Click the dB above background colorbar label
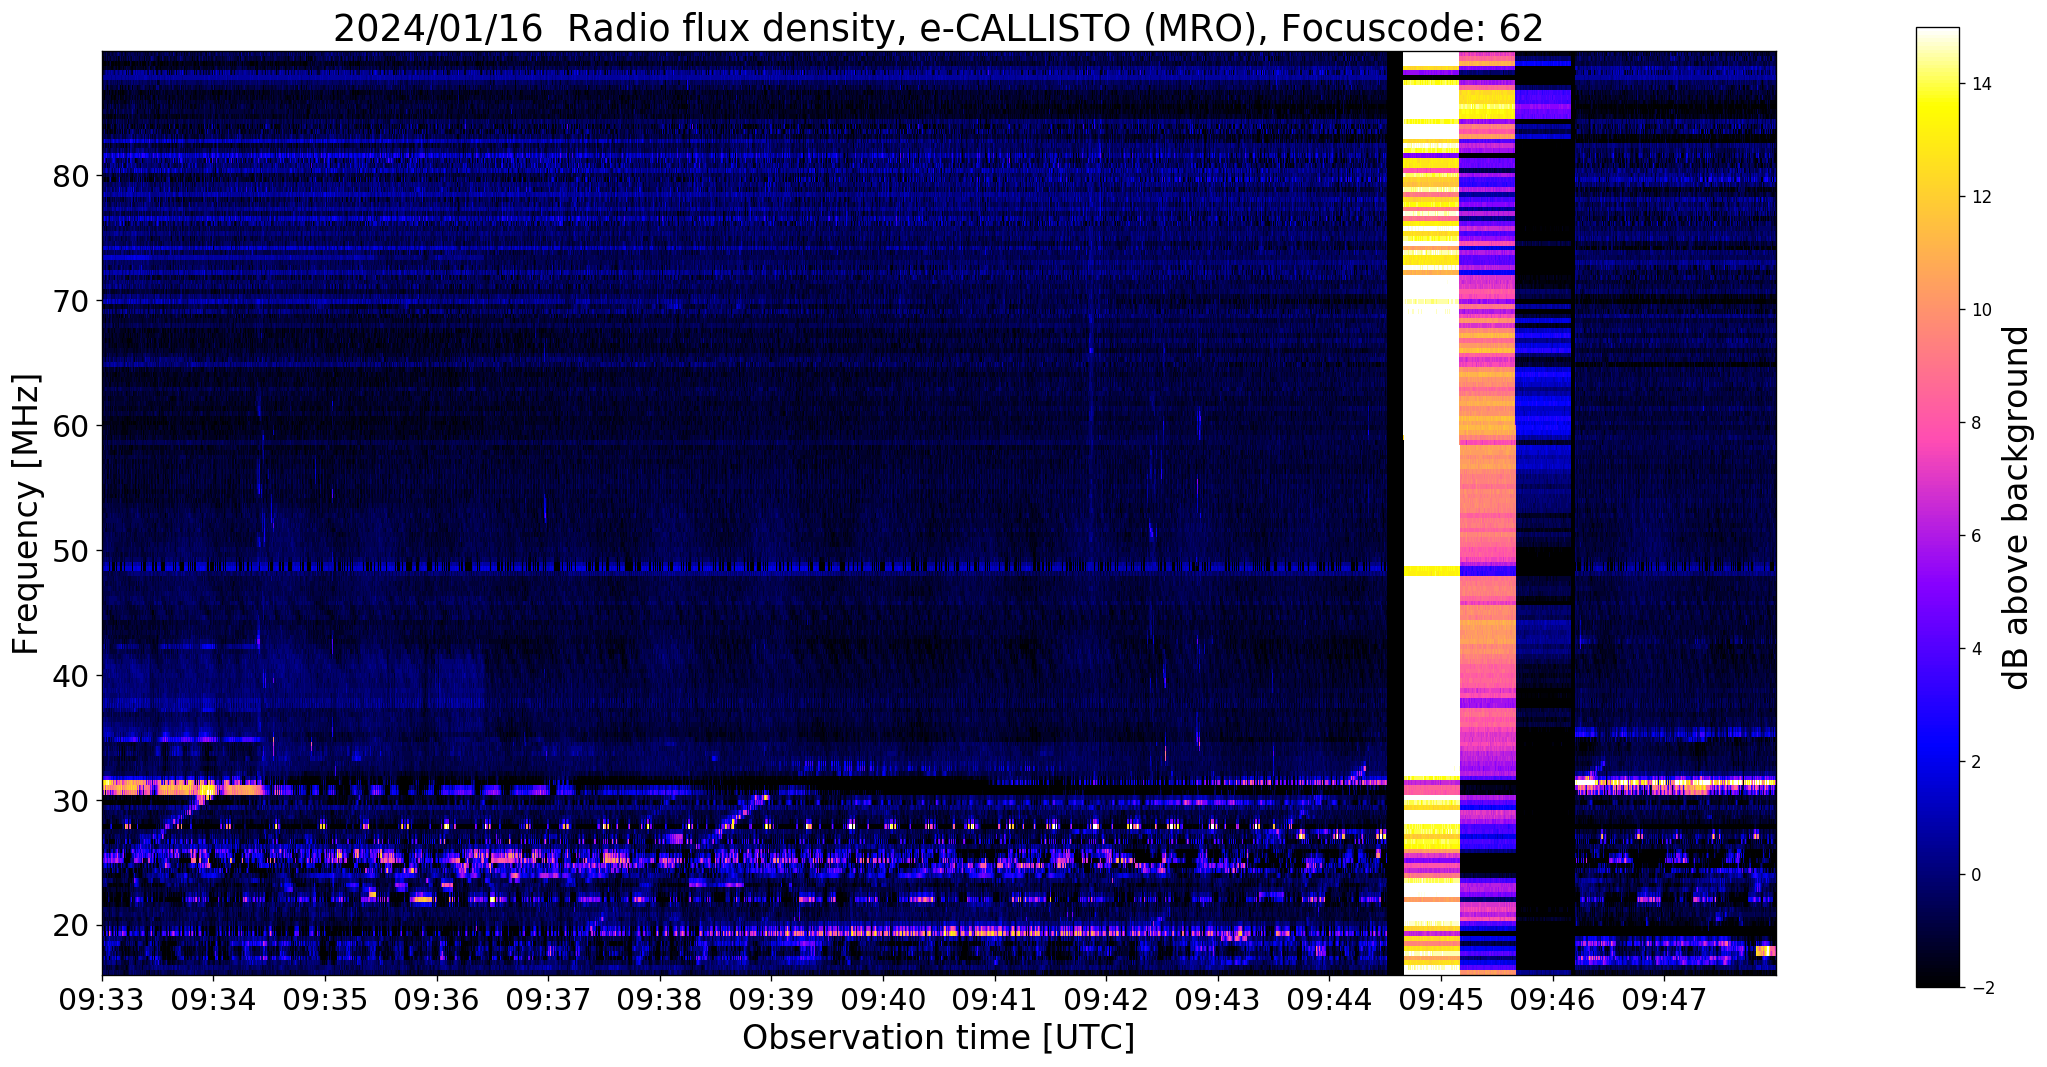The height and width of the screenshot is (1067, 2047). (x=2017, y=508)
